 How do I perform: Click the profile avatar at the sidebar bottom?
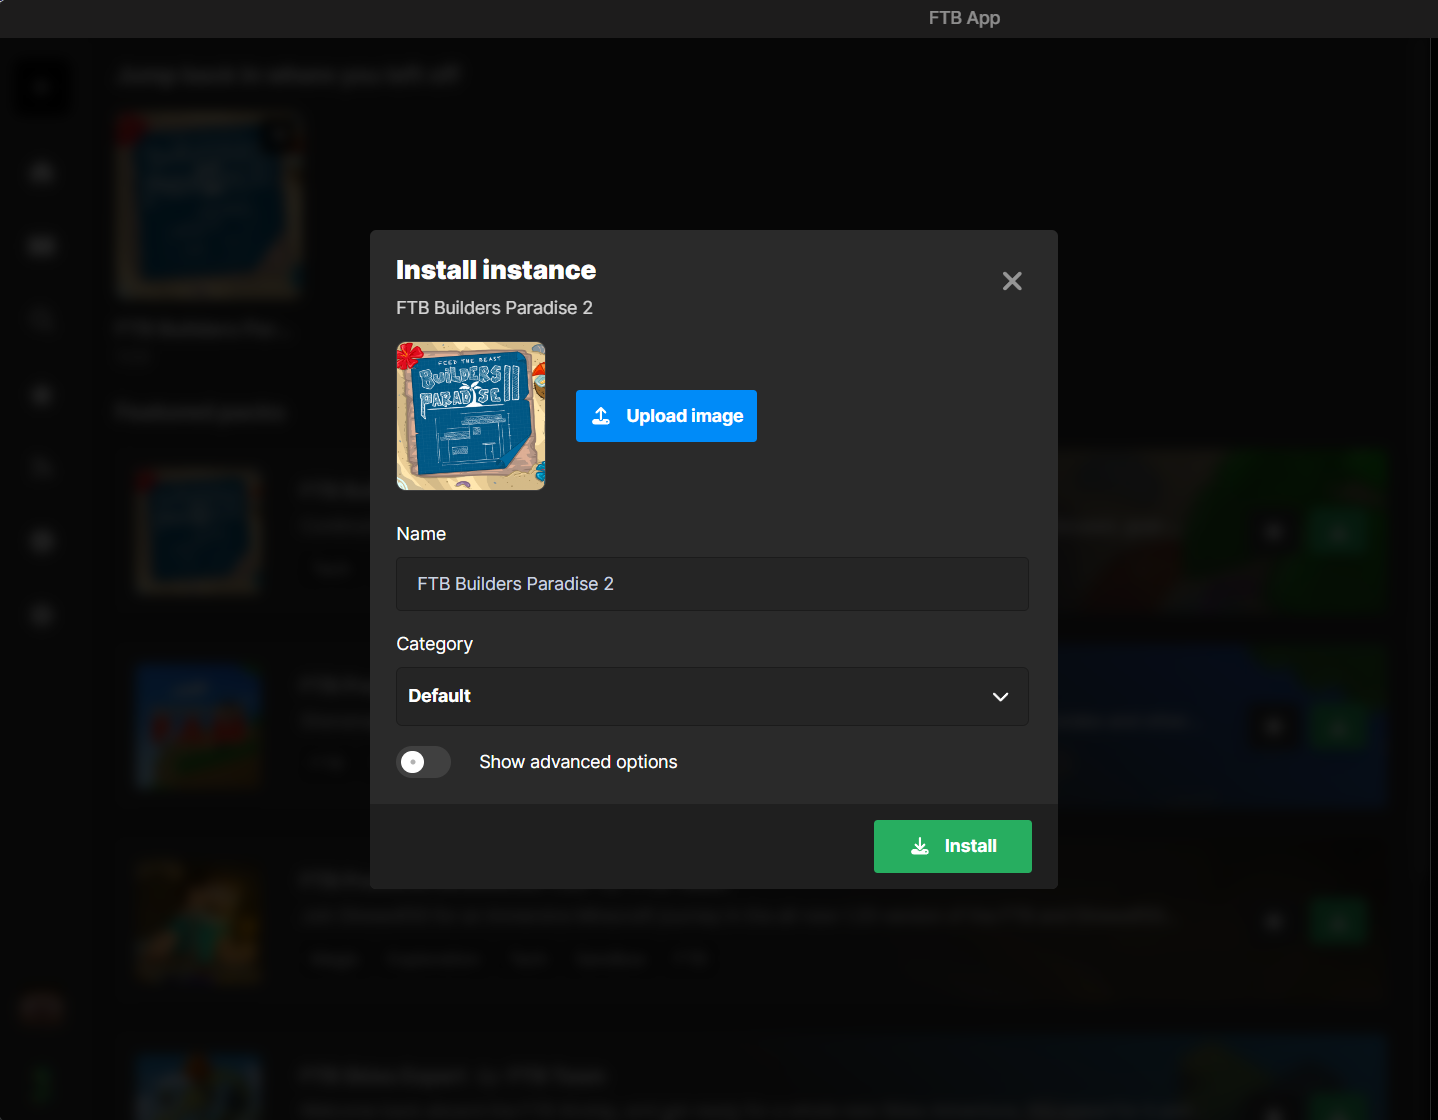42,1010
